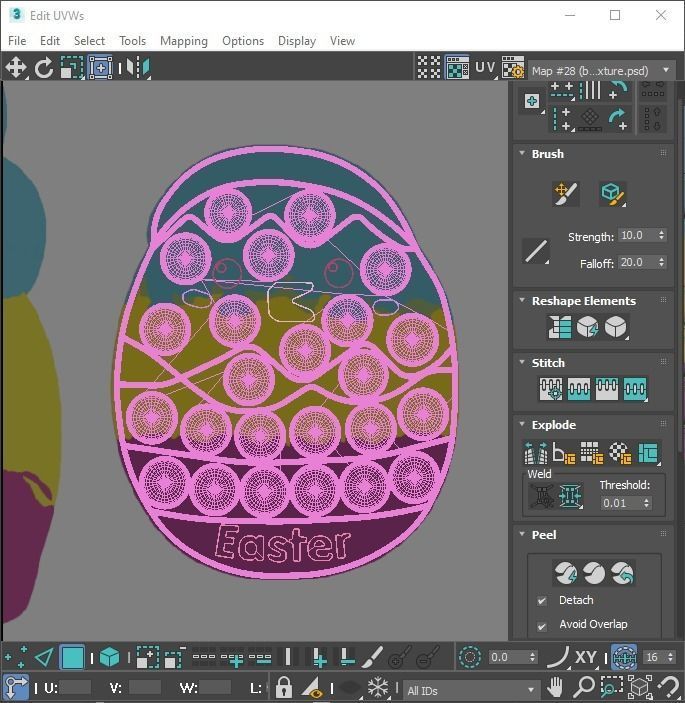This screenshot has height=703, width=685.
Task: Open the linear falloff type flyout
Action: [536, 251]
